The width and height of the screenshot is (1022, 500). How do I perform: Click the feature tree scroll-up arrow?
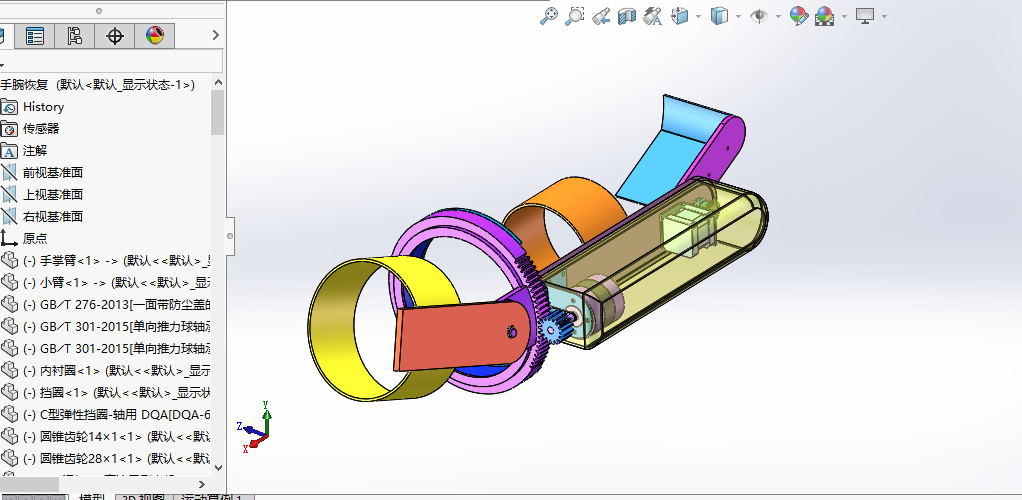[218, 83]
